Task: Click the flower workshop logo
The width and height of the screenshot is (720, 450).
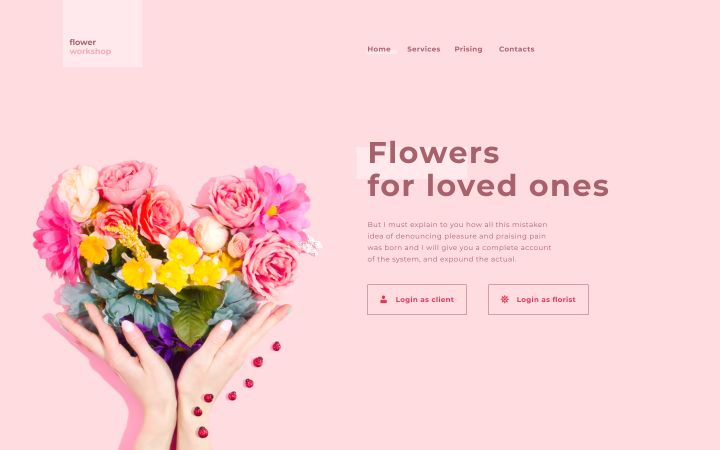Action: 90,47
